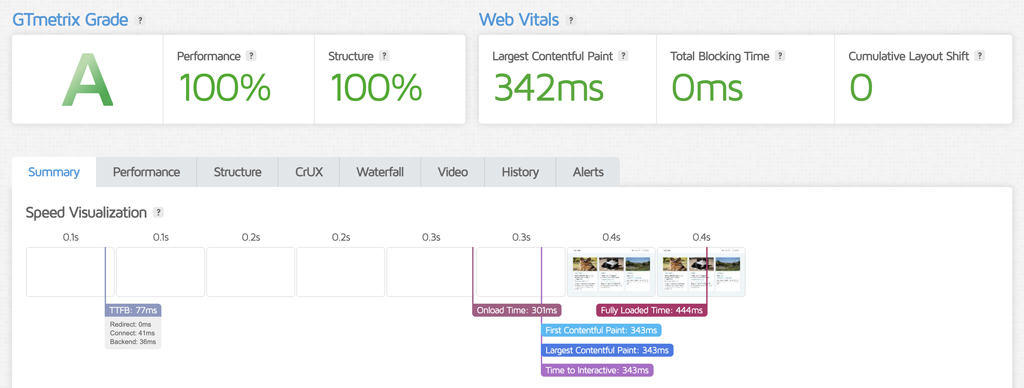The width and height of the screenshot is (1024, 388).
Task: Click the large A grade letter
Action: [x=88, y=80]
